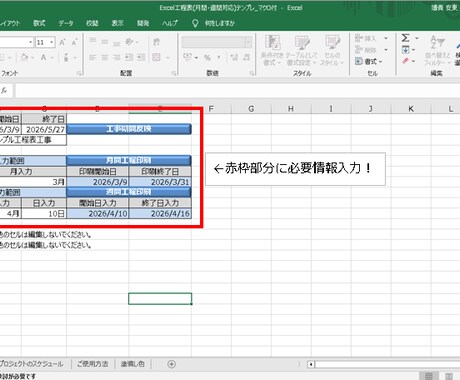This screenshot has height=380, width=460.
Task: Apply the percent style
Action: (207, 57)
